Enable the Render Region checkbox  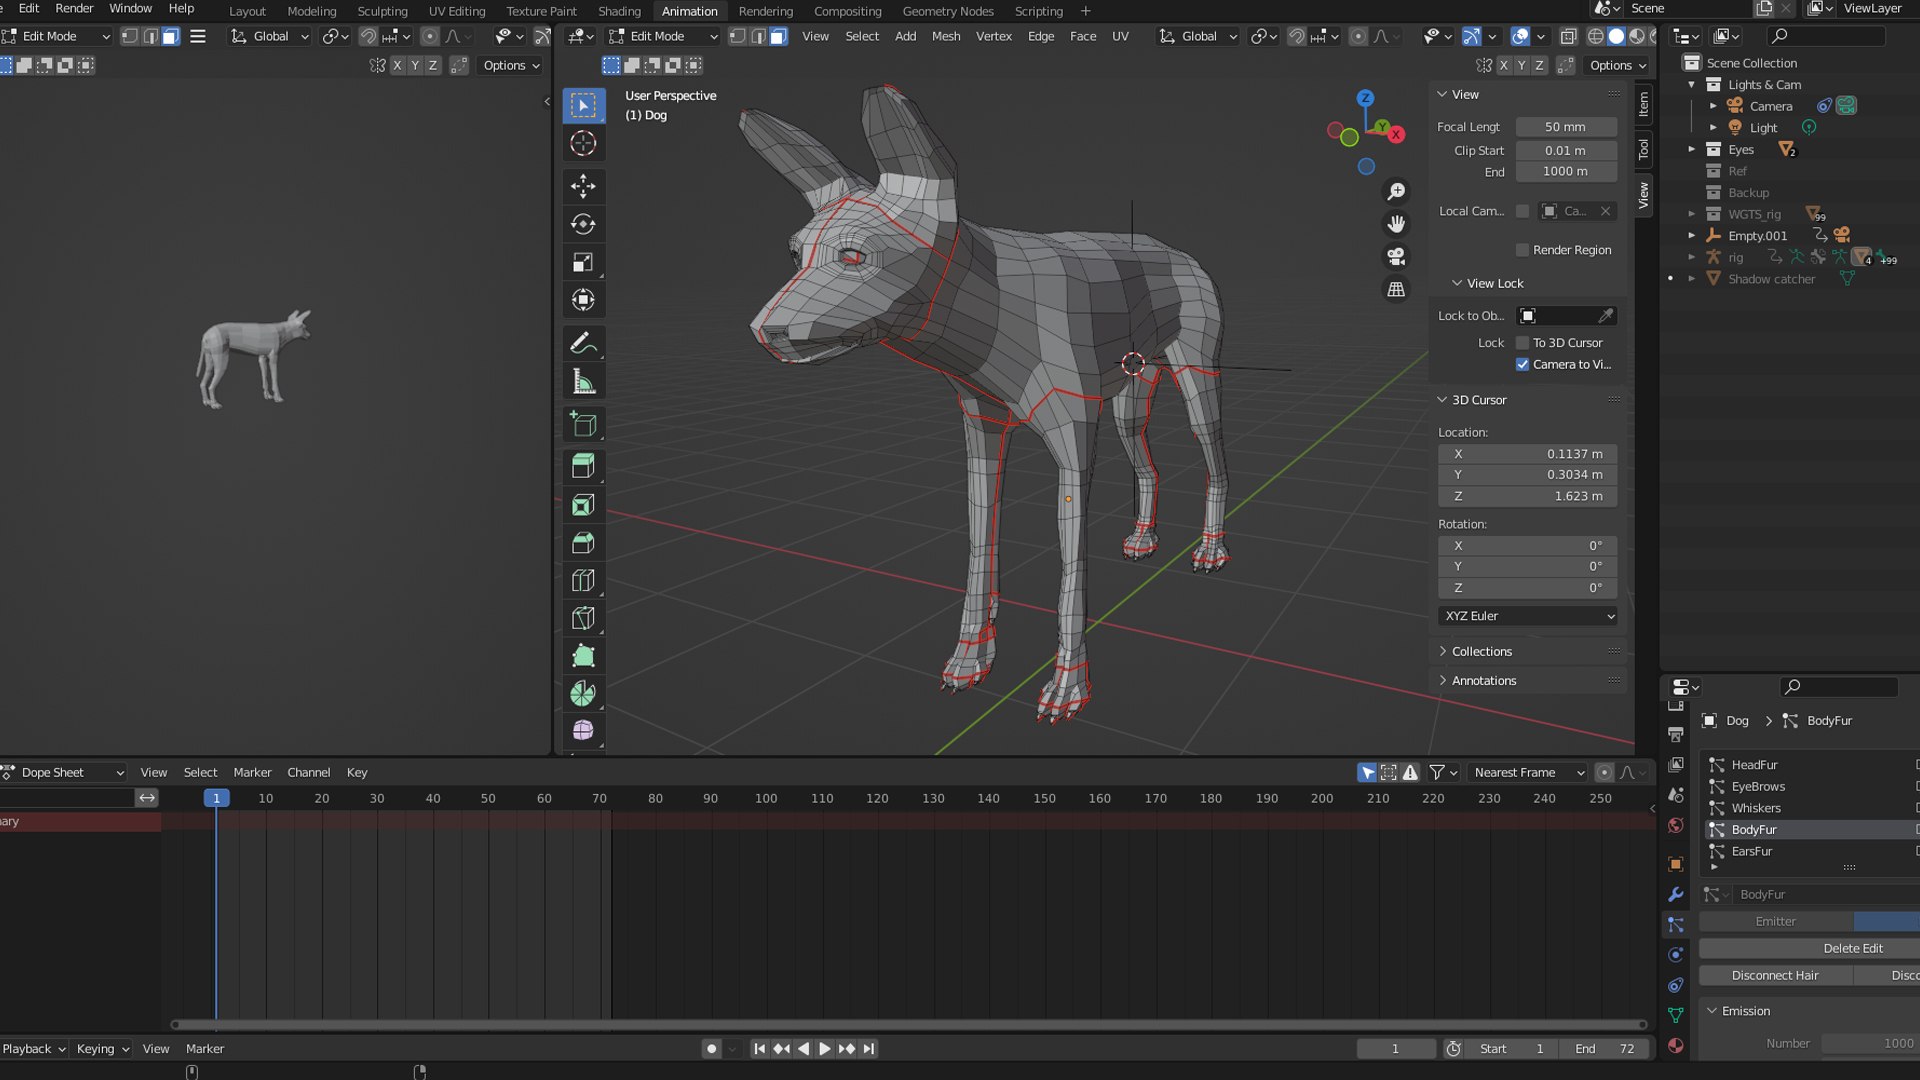[x=1522, y=250]
